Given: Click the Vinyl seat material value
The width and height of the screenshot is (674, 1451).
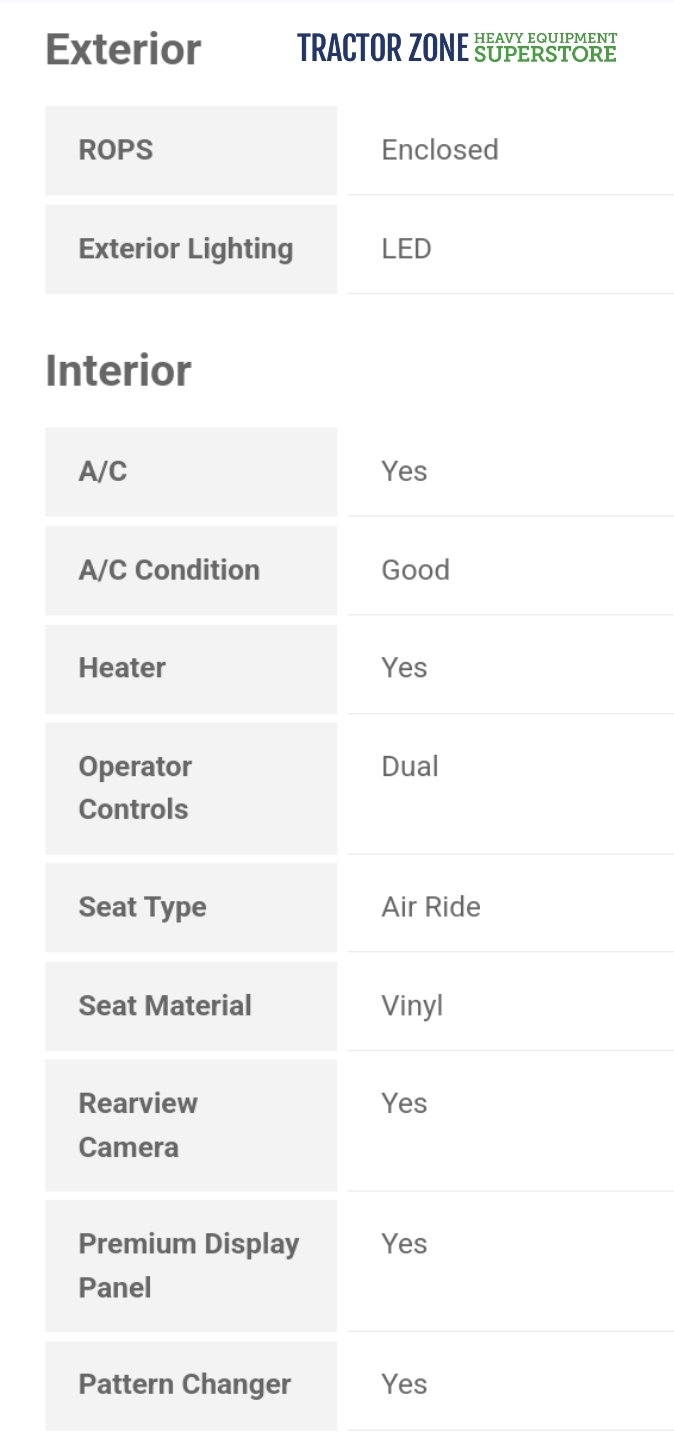Looking at the screenshot, I should pos(412,1006).
